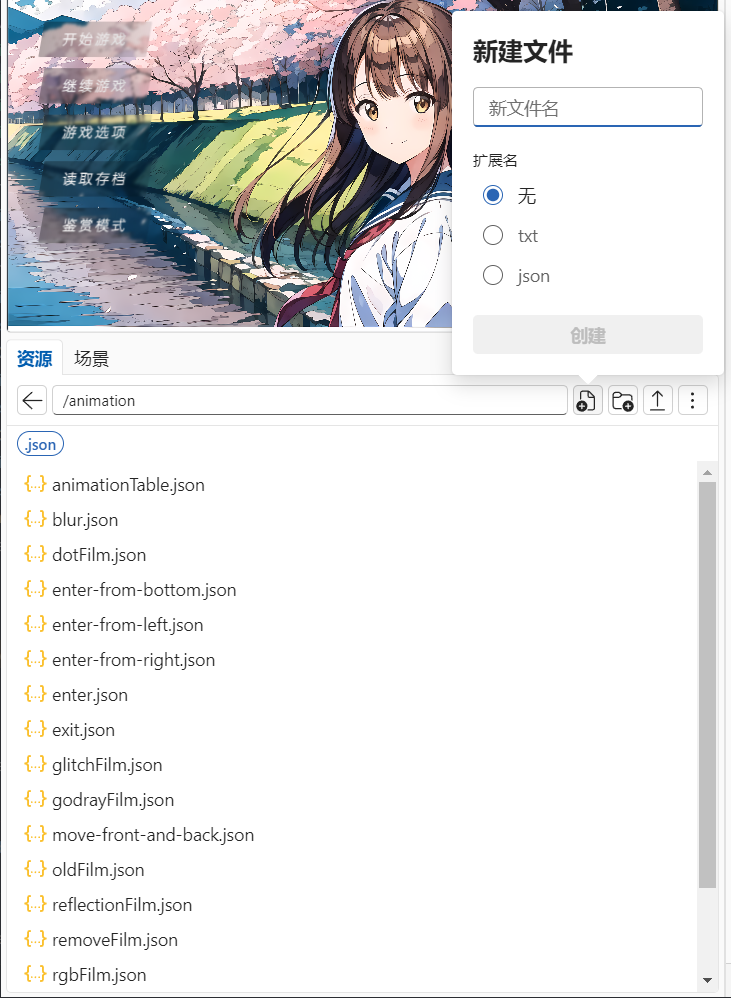Click the 鉴赏模式 menu item in preview
Viewport: 731px width, 998px height.
point(94,225)
